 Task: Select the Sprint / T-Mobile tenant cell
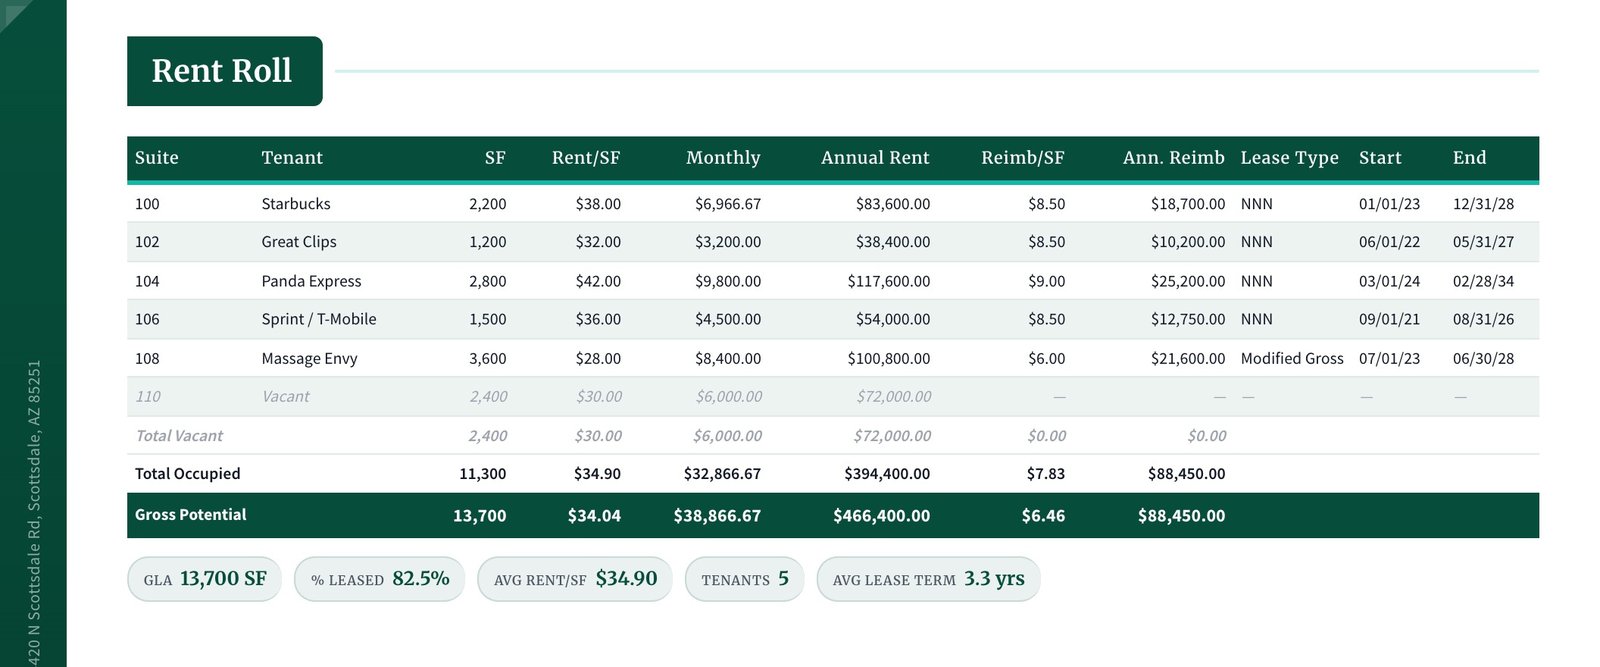[x=319, y=319]
